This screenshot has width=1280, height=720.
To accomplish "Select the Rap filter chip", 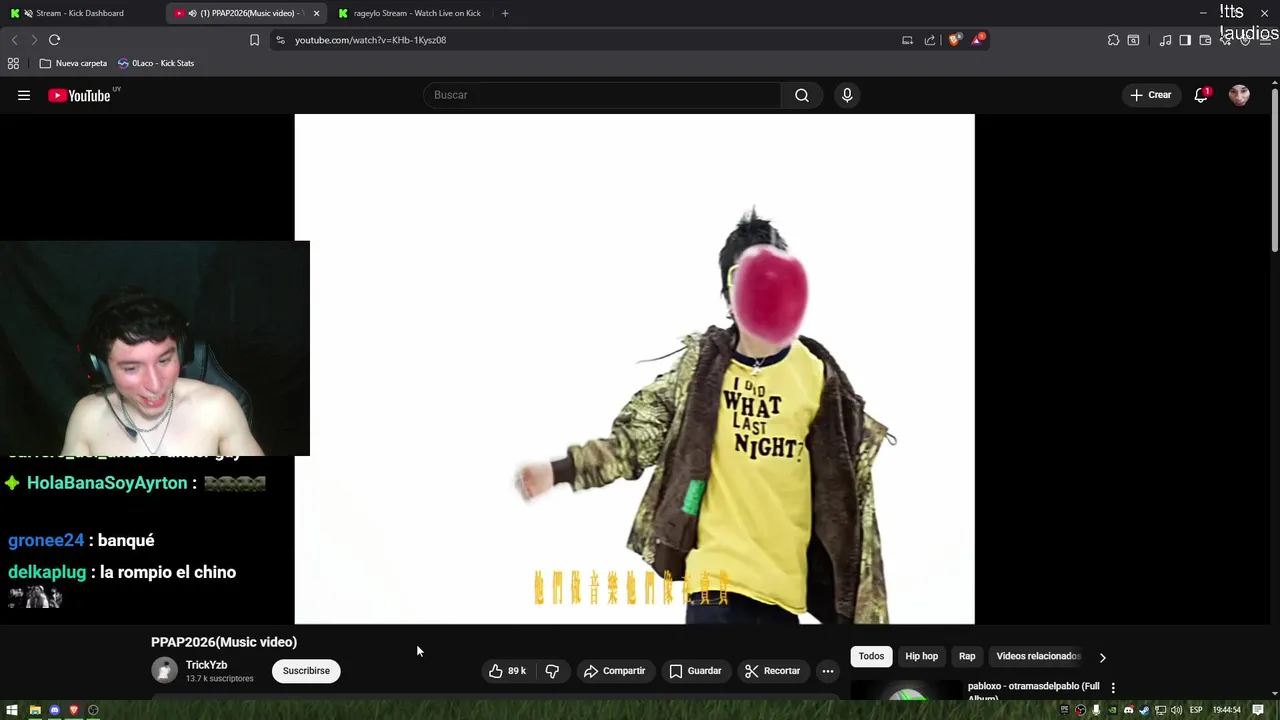I will (967, 656).
